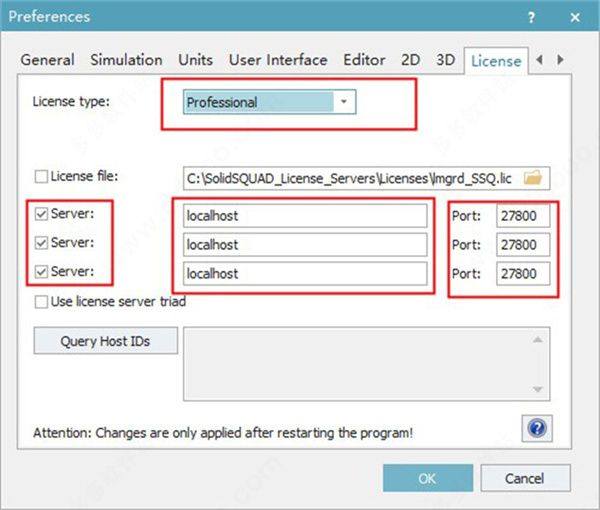Click the third server localhost field
600x510 pixels.
[305, 274]
